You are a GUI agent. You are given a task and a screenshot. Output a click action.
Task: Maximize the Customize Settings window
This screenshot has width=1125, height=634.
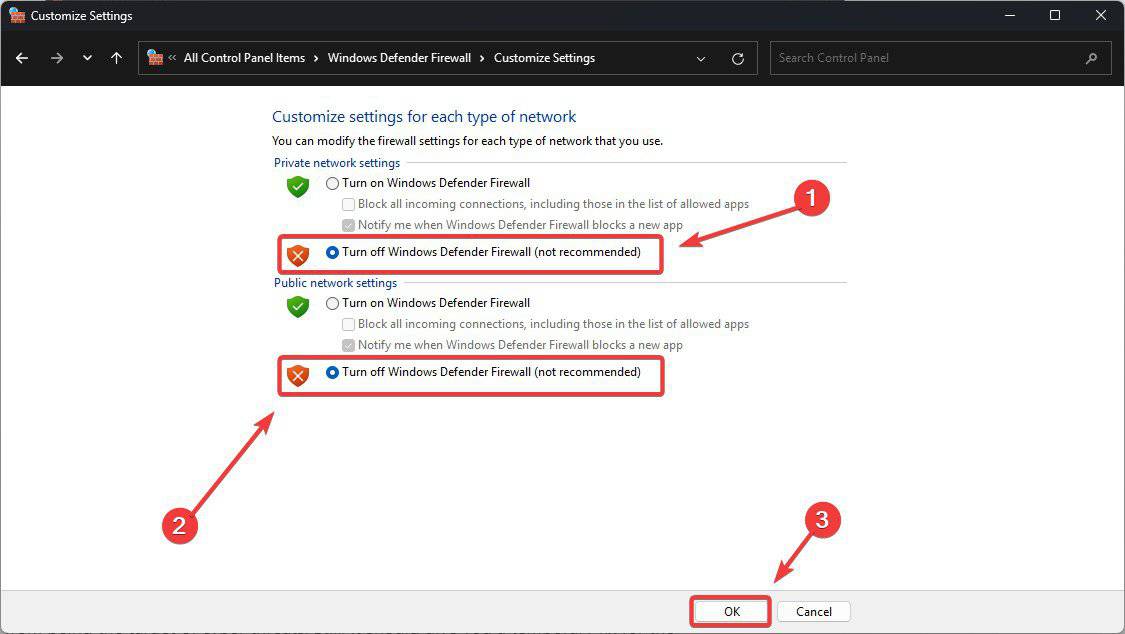[1055, 15]
